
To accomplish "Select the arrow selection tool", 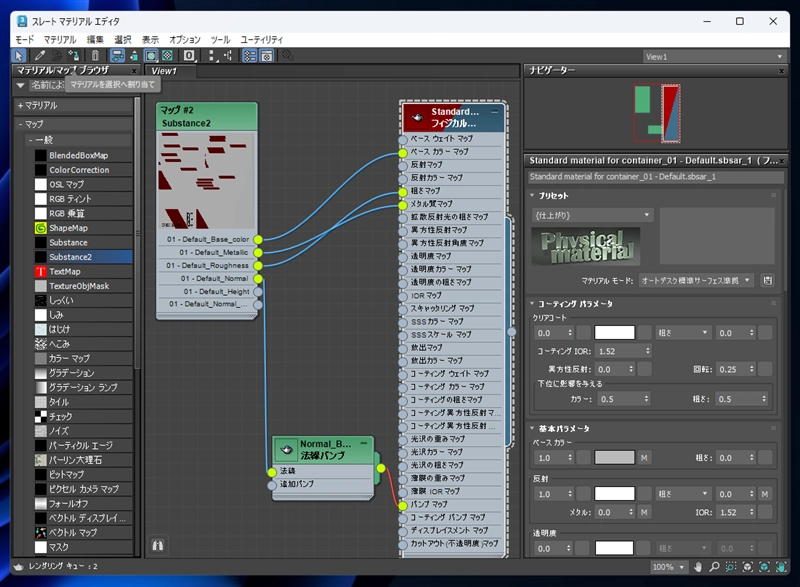I will coord(19,55).
